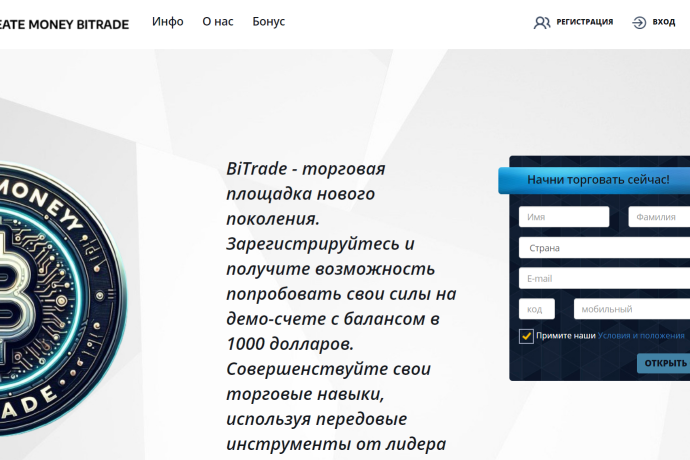The image size is (690, 460).
Task: Click the РЕГИСТРАЦИЯ link
Action: click(x=584, y=22)
